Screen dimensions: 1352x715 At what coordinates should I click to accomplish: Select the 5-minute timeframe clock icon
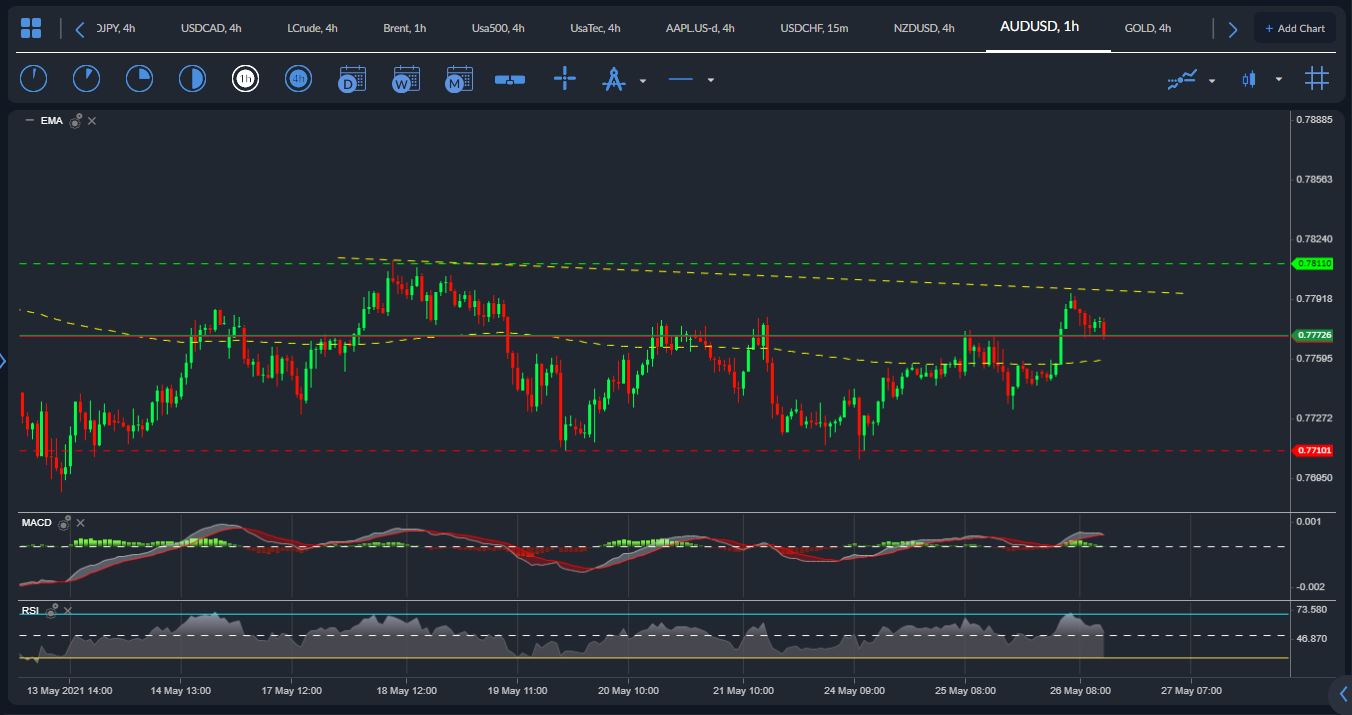click(87, 79)
